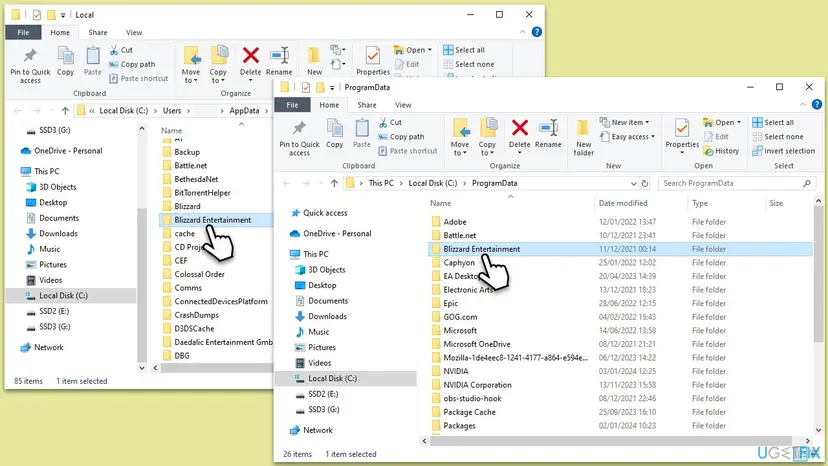This screenshot has height=466, width=828.
Task: Refresh the ProgramData folder view
Action: pos(645,183)
